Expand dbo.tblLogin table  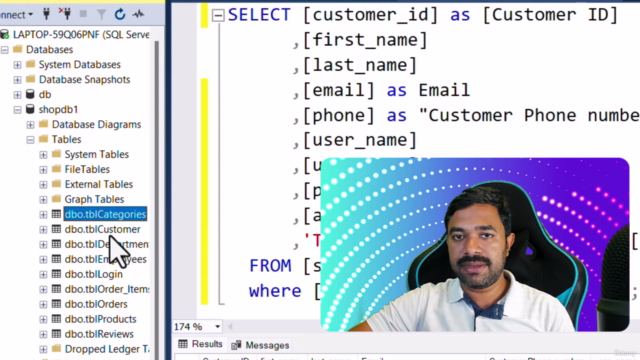point(43,274)
